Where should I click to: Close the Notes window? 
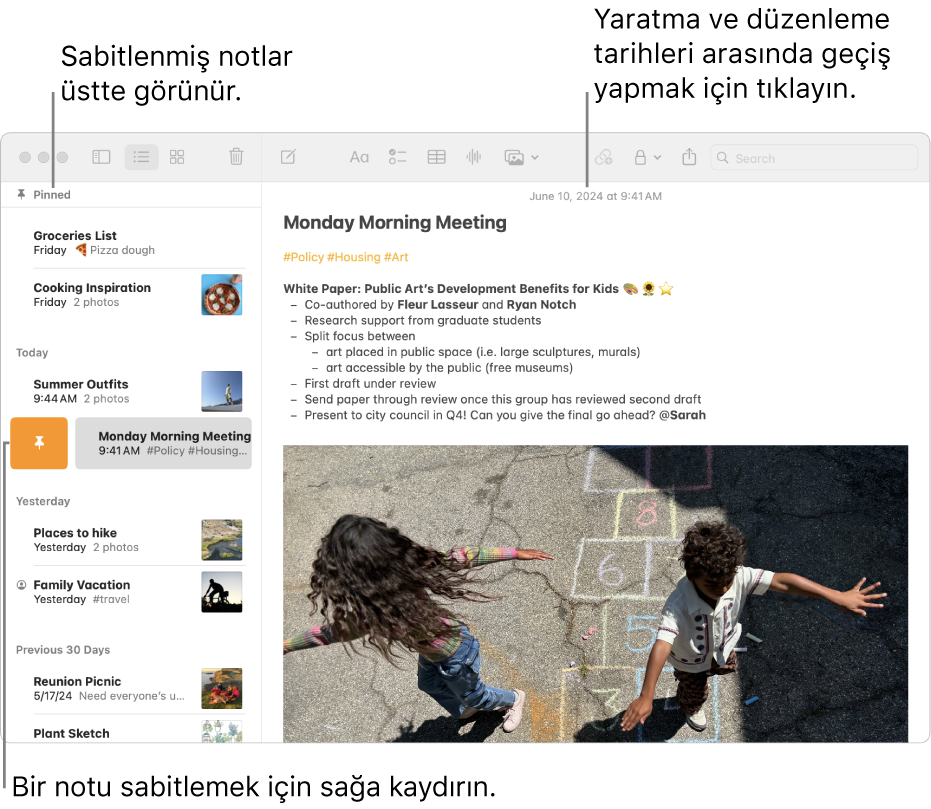click(25, 157)
